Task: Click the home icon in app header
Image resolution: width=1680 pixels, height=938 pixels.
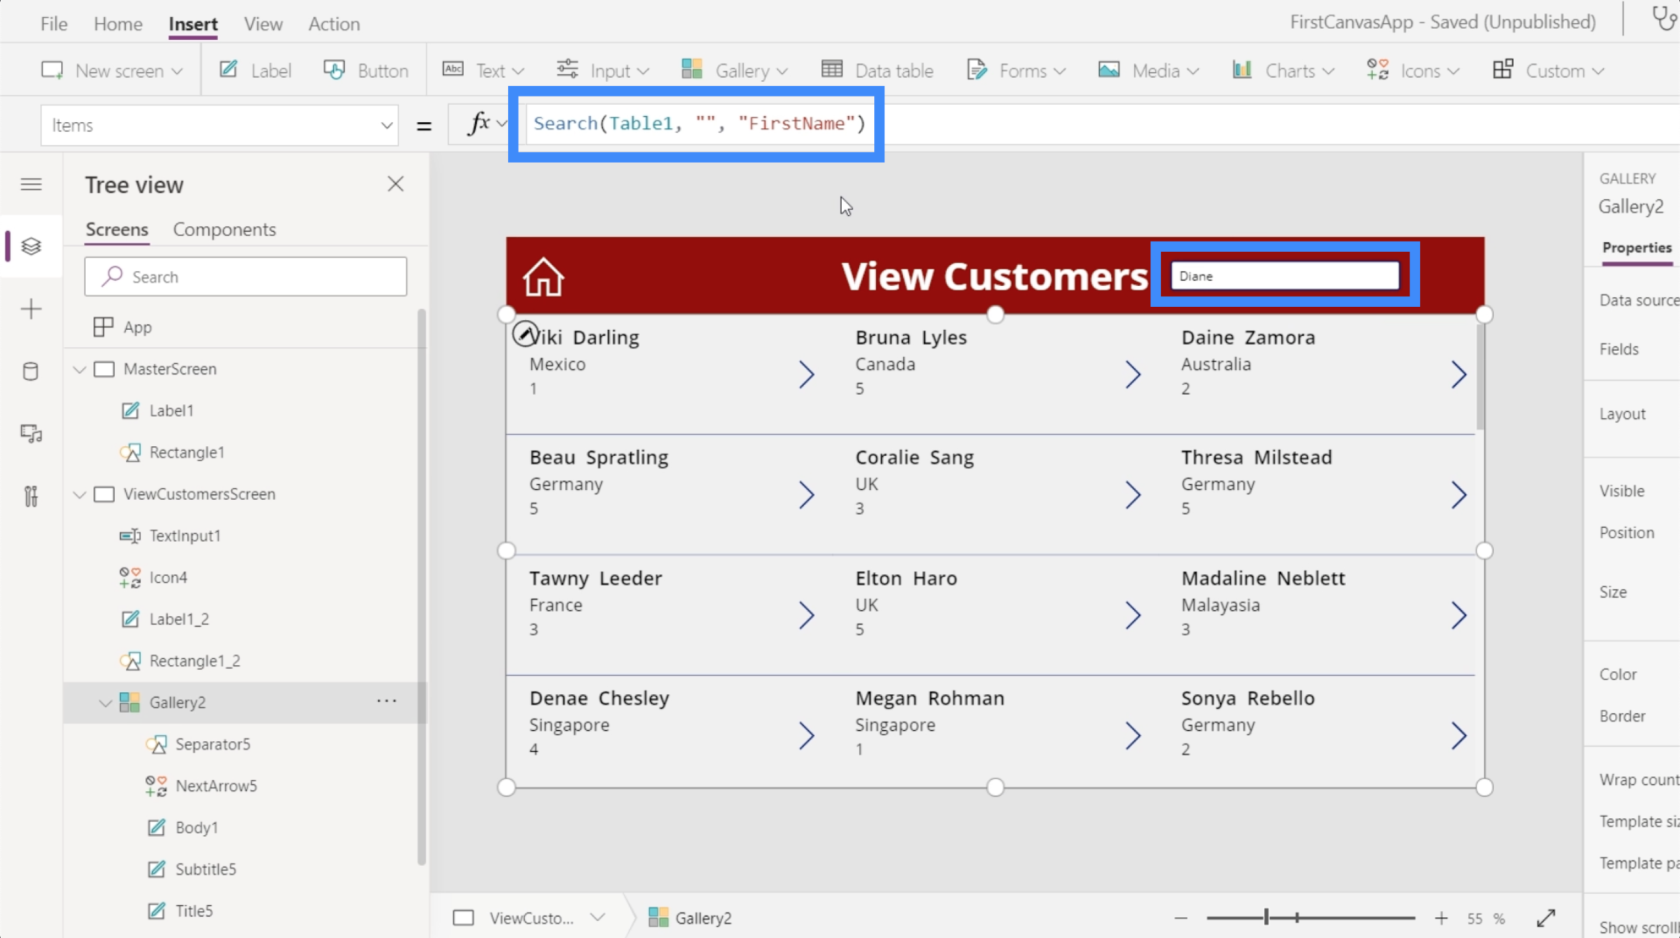Action: (x=543, y=277)
